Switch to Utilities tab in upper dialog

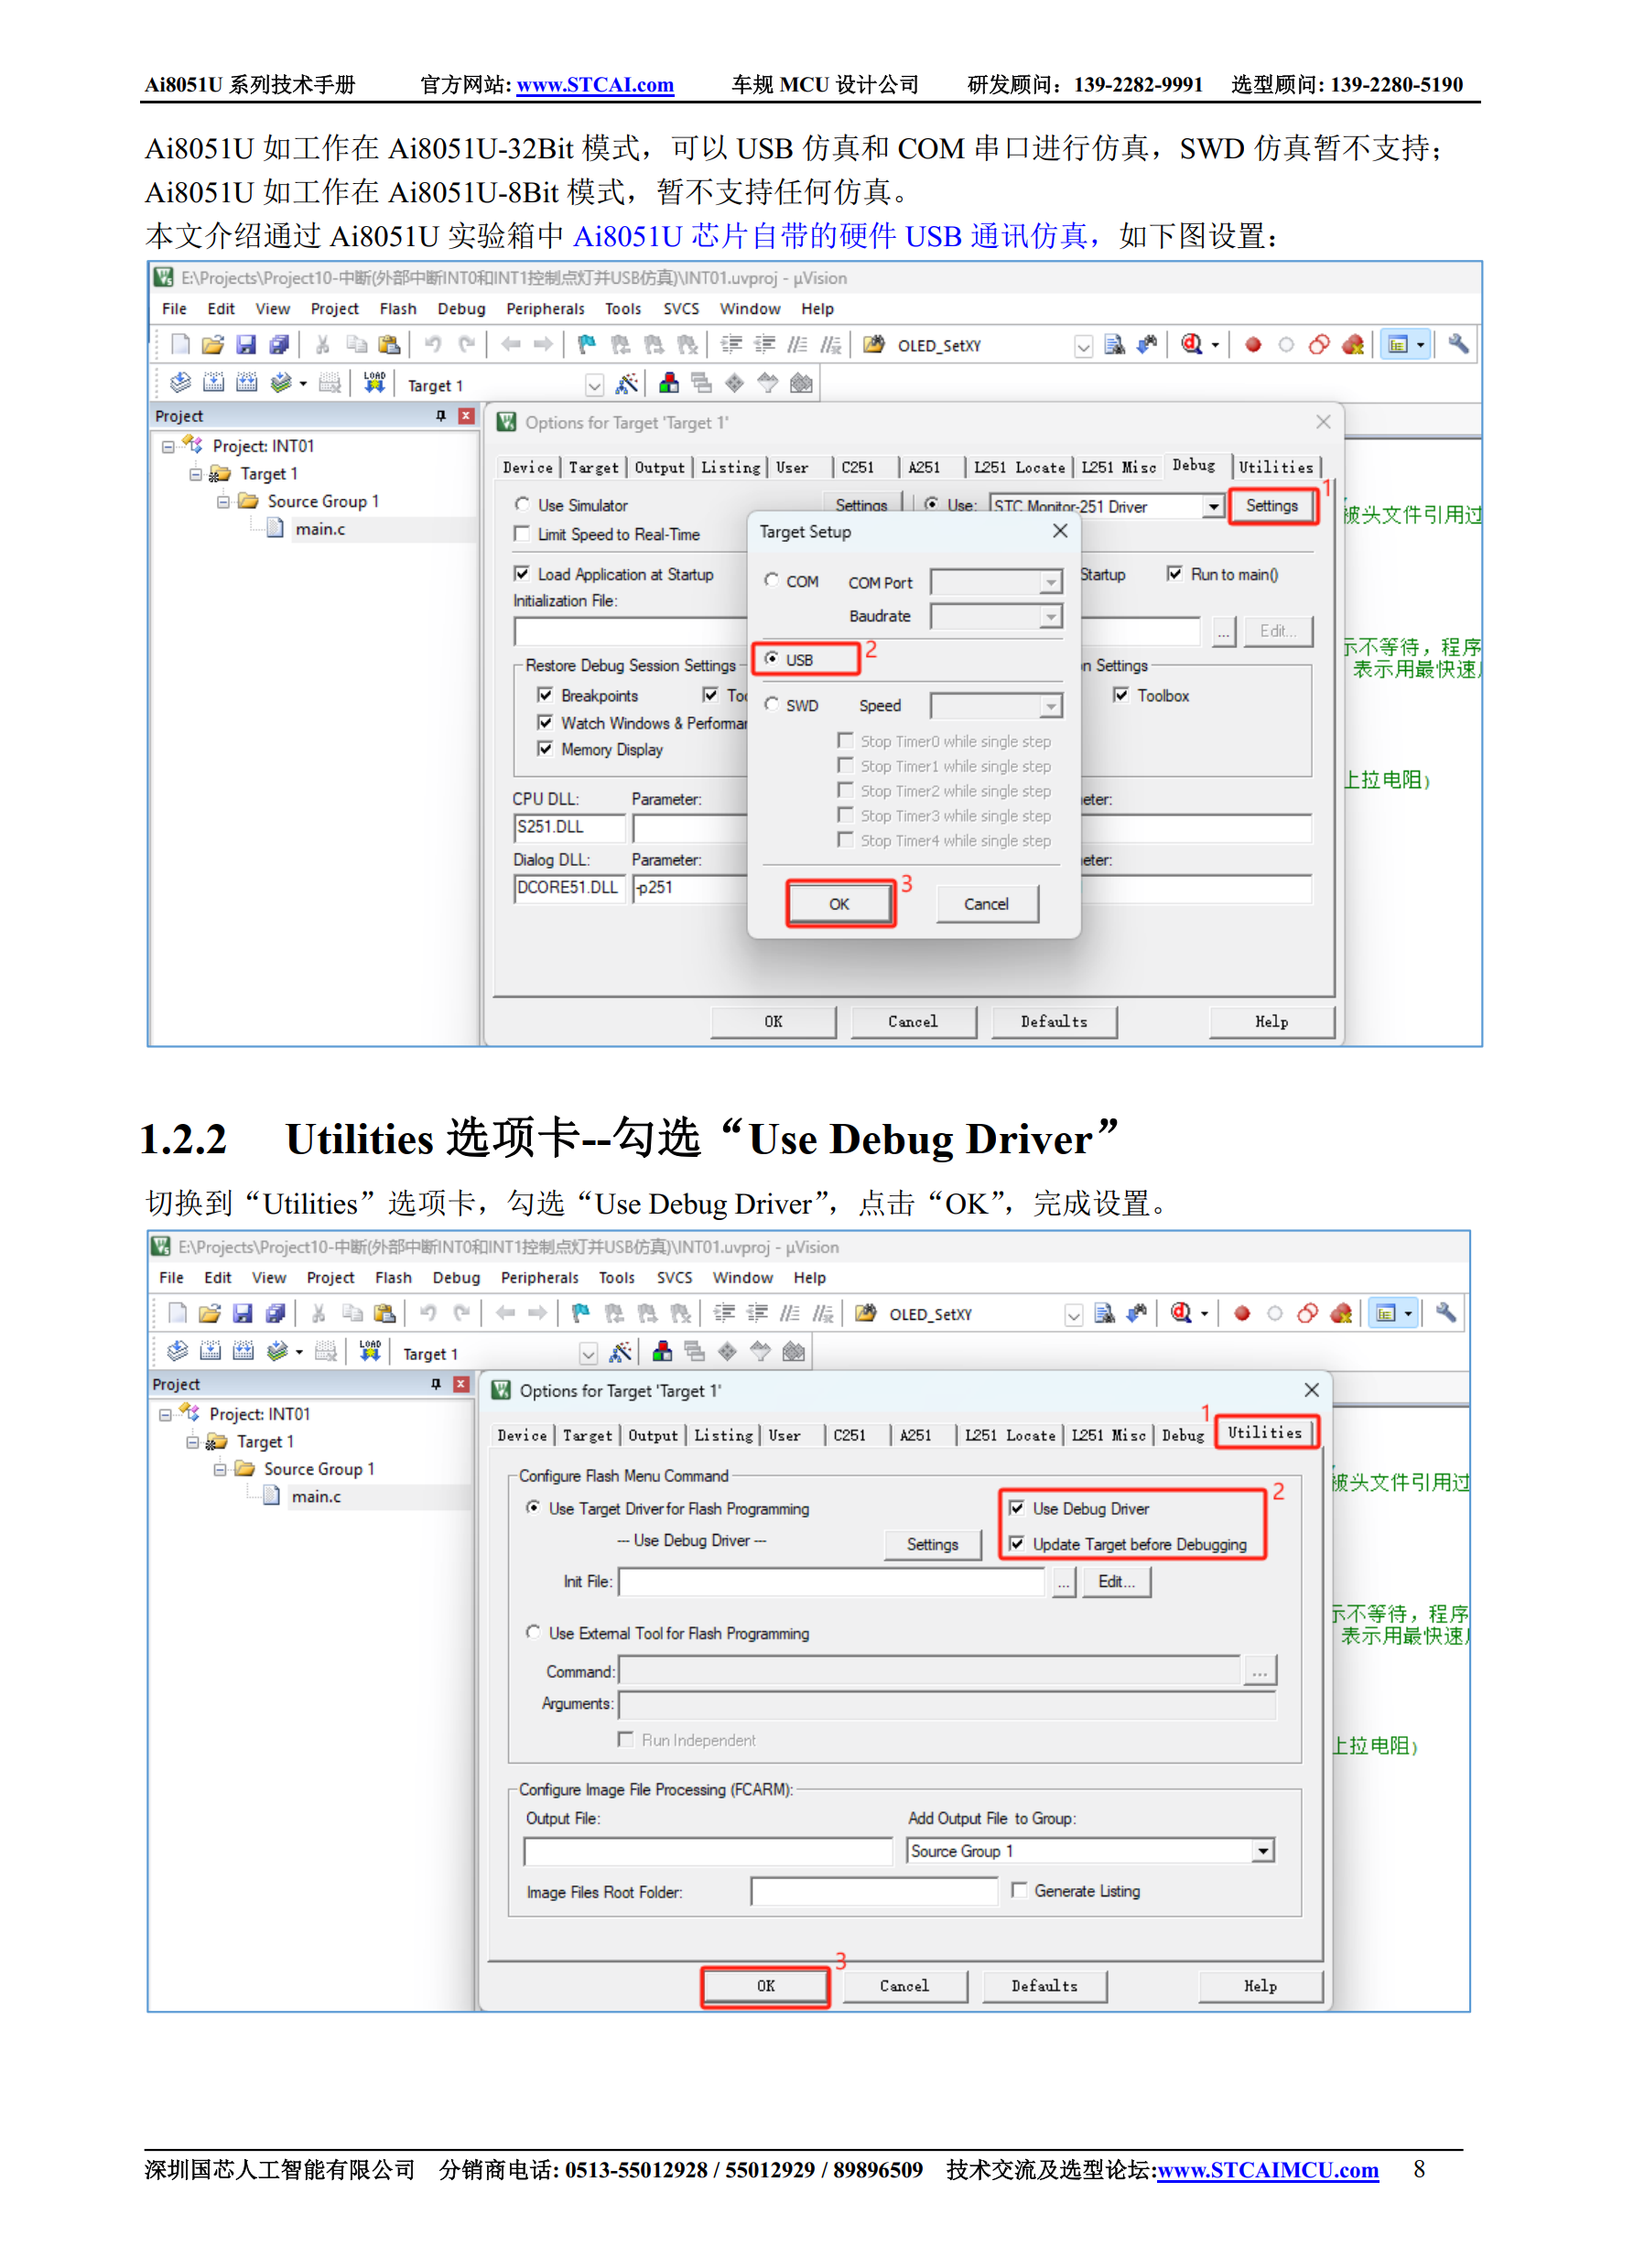tap(1275, 467)
